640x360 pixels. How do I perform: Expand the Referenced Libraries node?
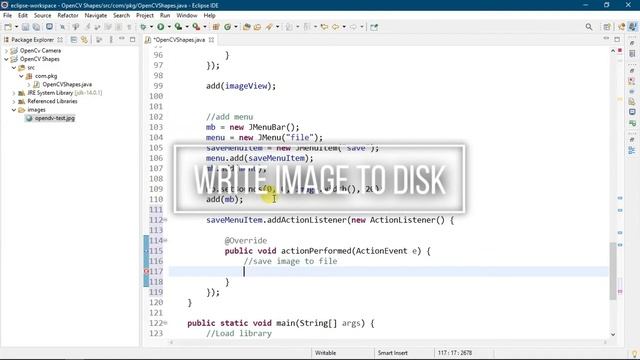(14, 101)
